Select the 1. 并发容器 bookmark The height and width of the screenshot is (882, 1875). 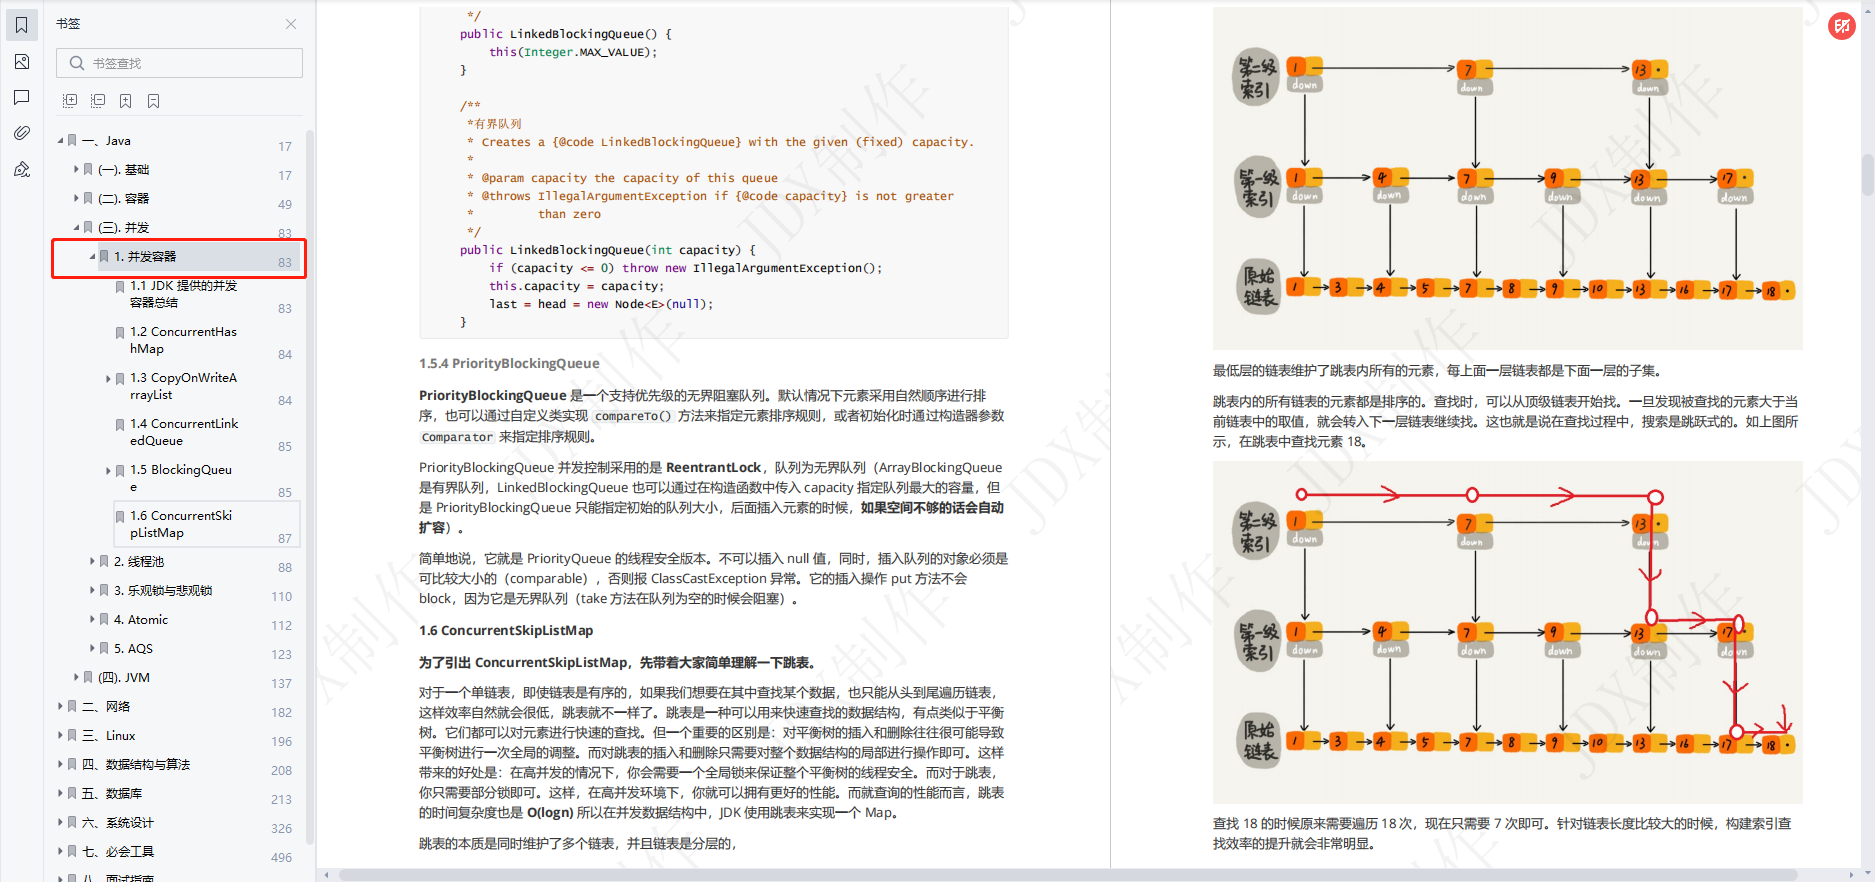click(145, 257)
